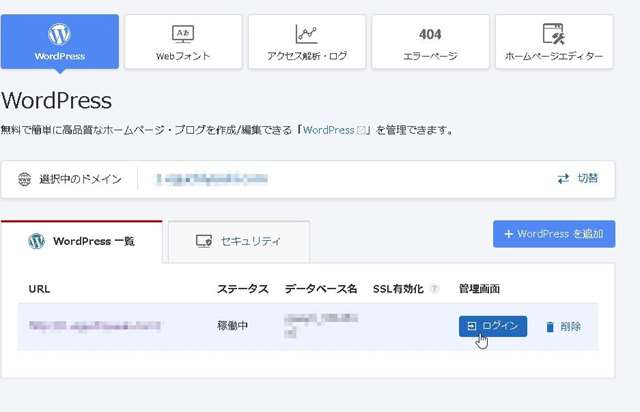This screenshot has width=640, height=412.
Task: Click the blurred site URL in the table
Action: coord(95,326)
